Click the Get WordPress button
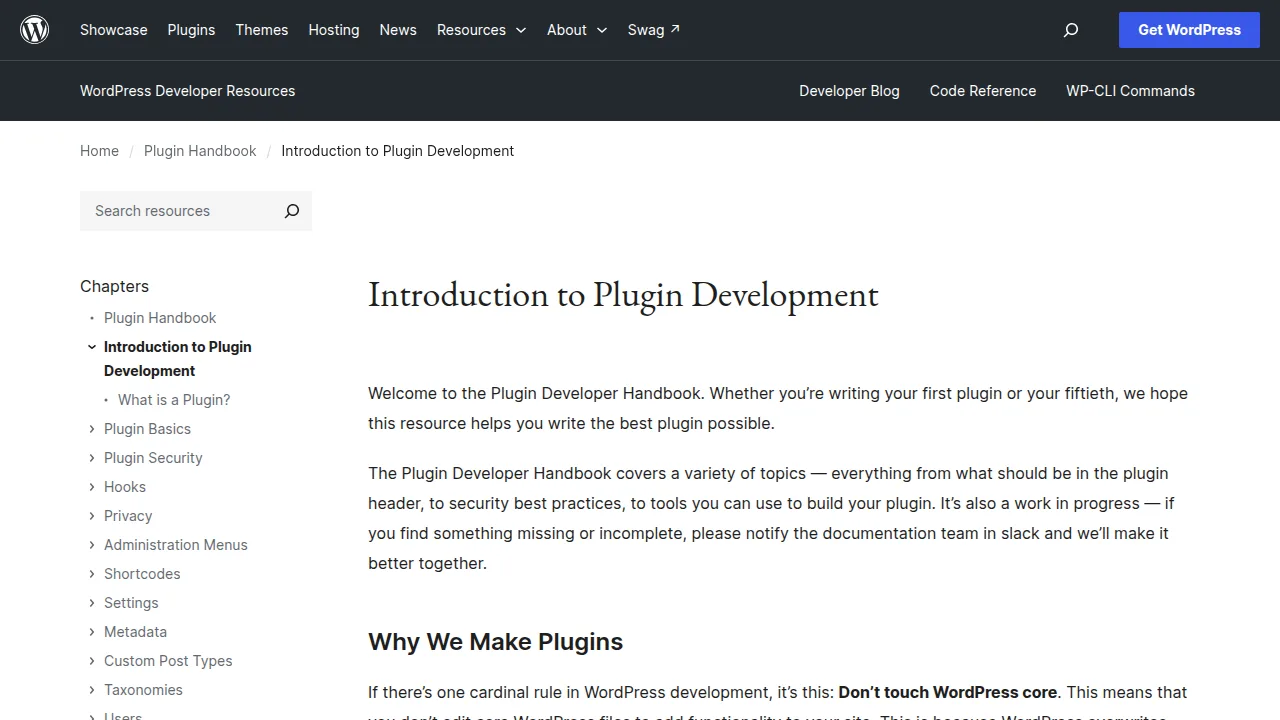The image size is (1280, 720). 1190,30
